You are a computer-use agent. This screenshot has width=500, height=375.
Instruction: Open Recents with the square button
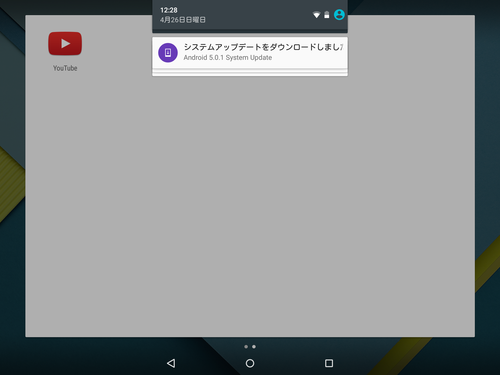[x=329, y=363]
